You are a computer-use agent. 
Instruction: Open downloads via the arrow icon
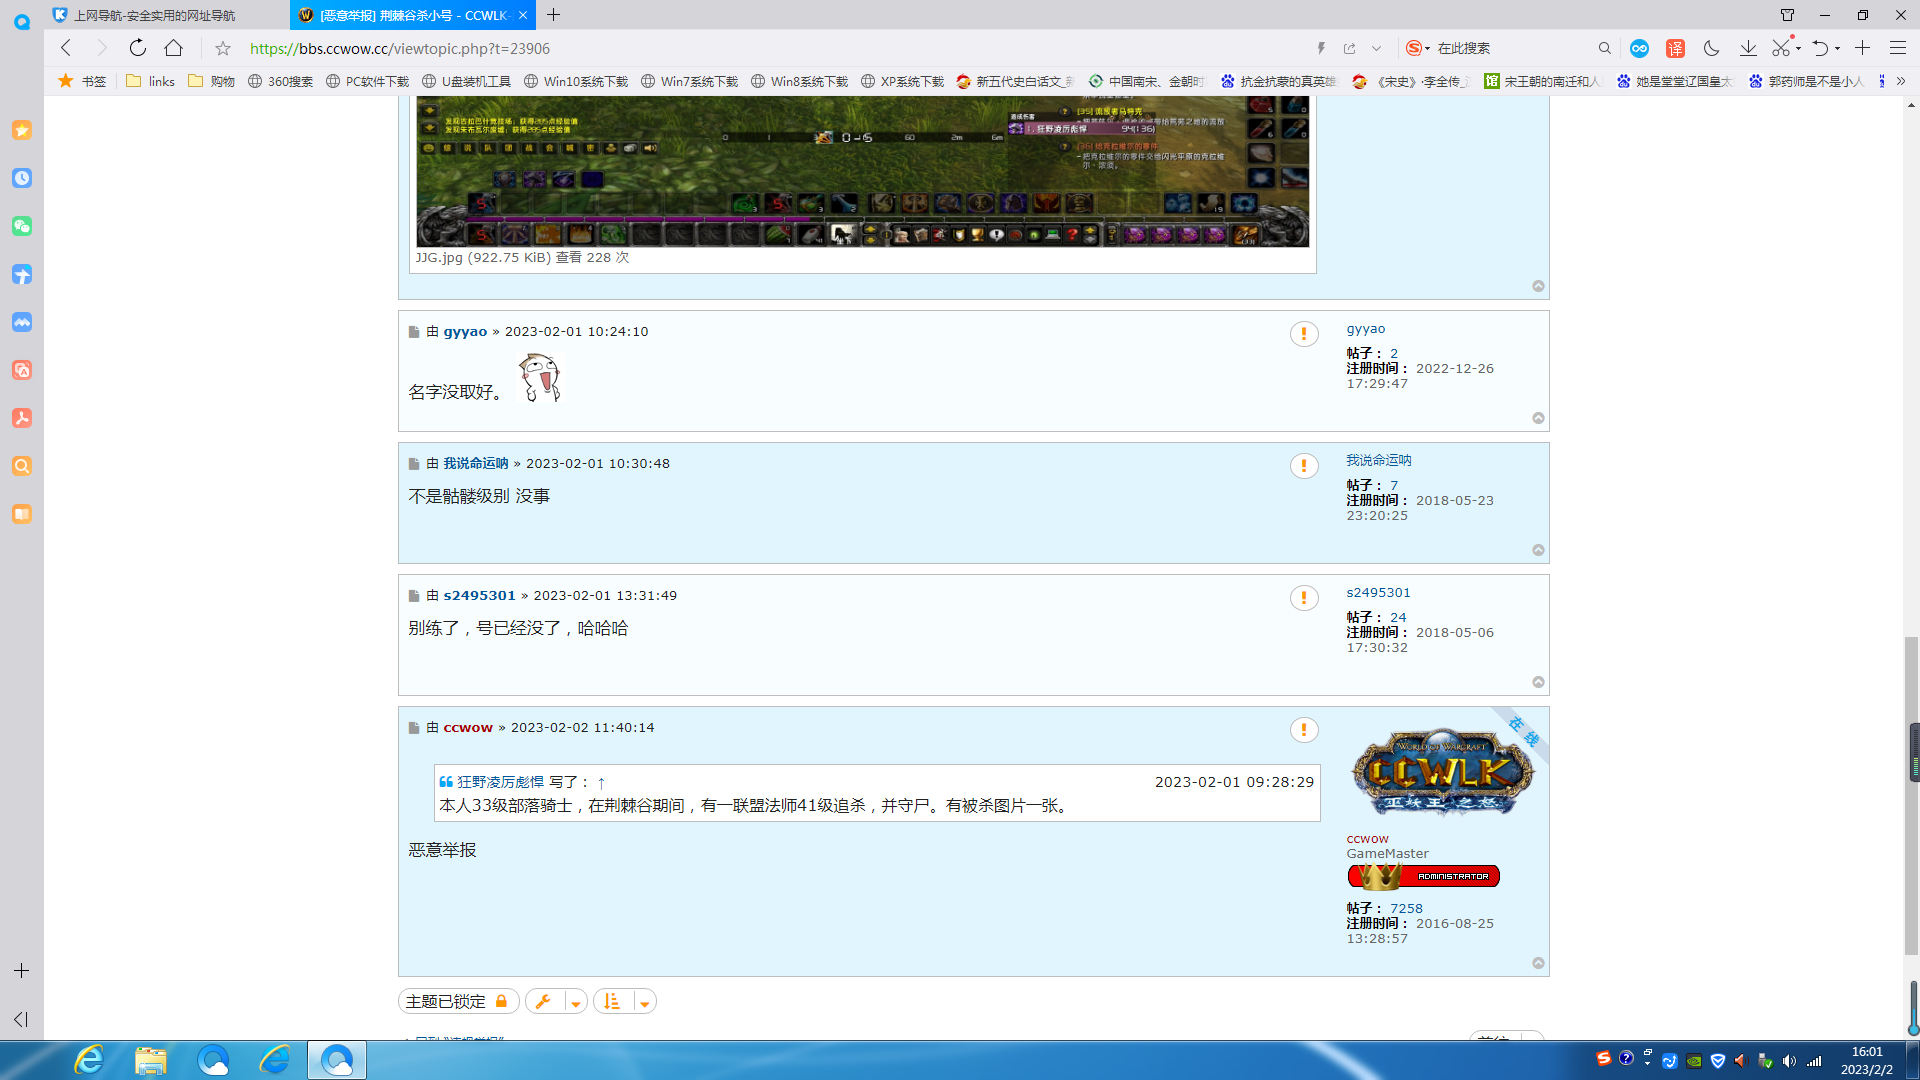[x=1750, y=48]
